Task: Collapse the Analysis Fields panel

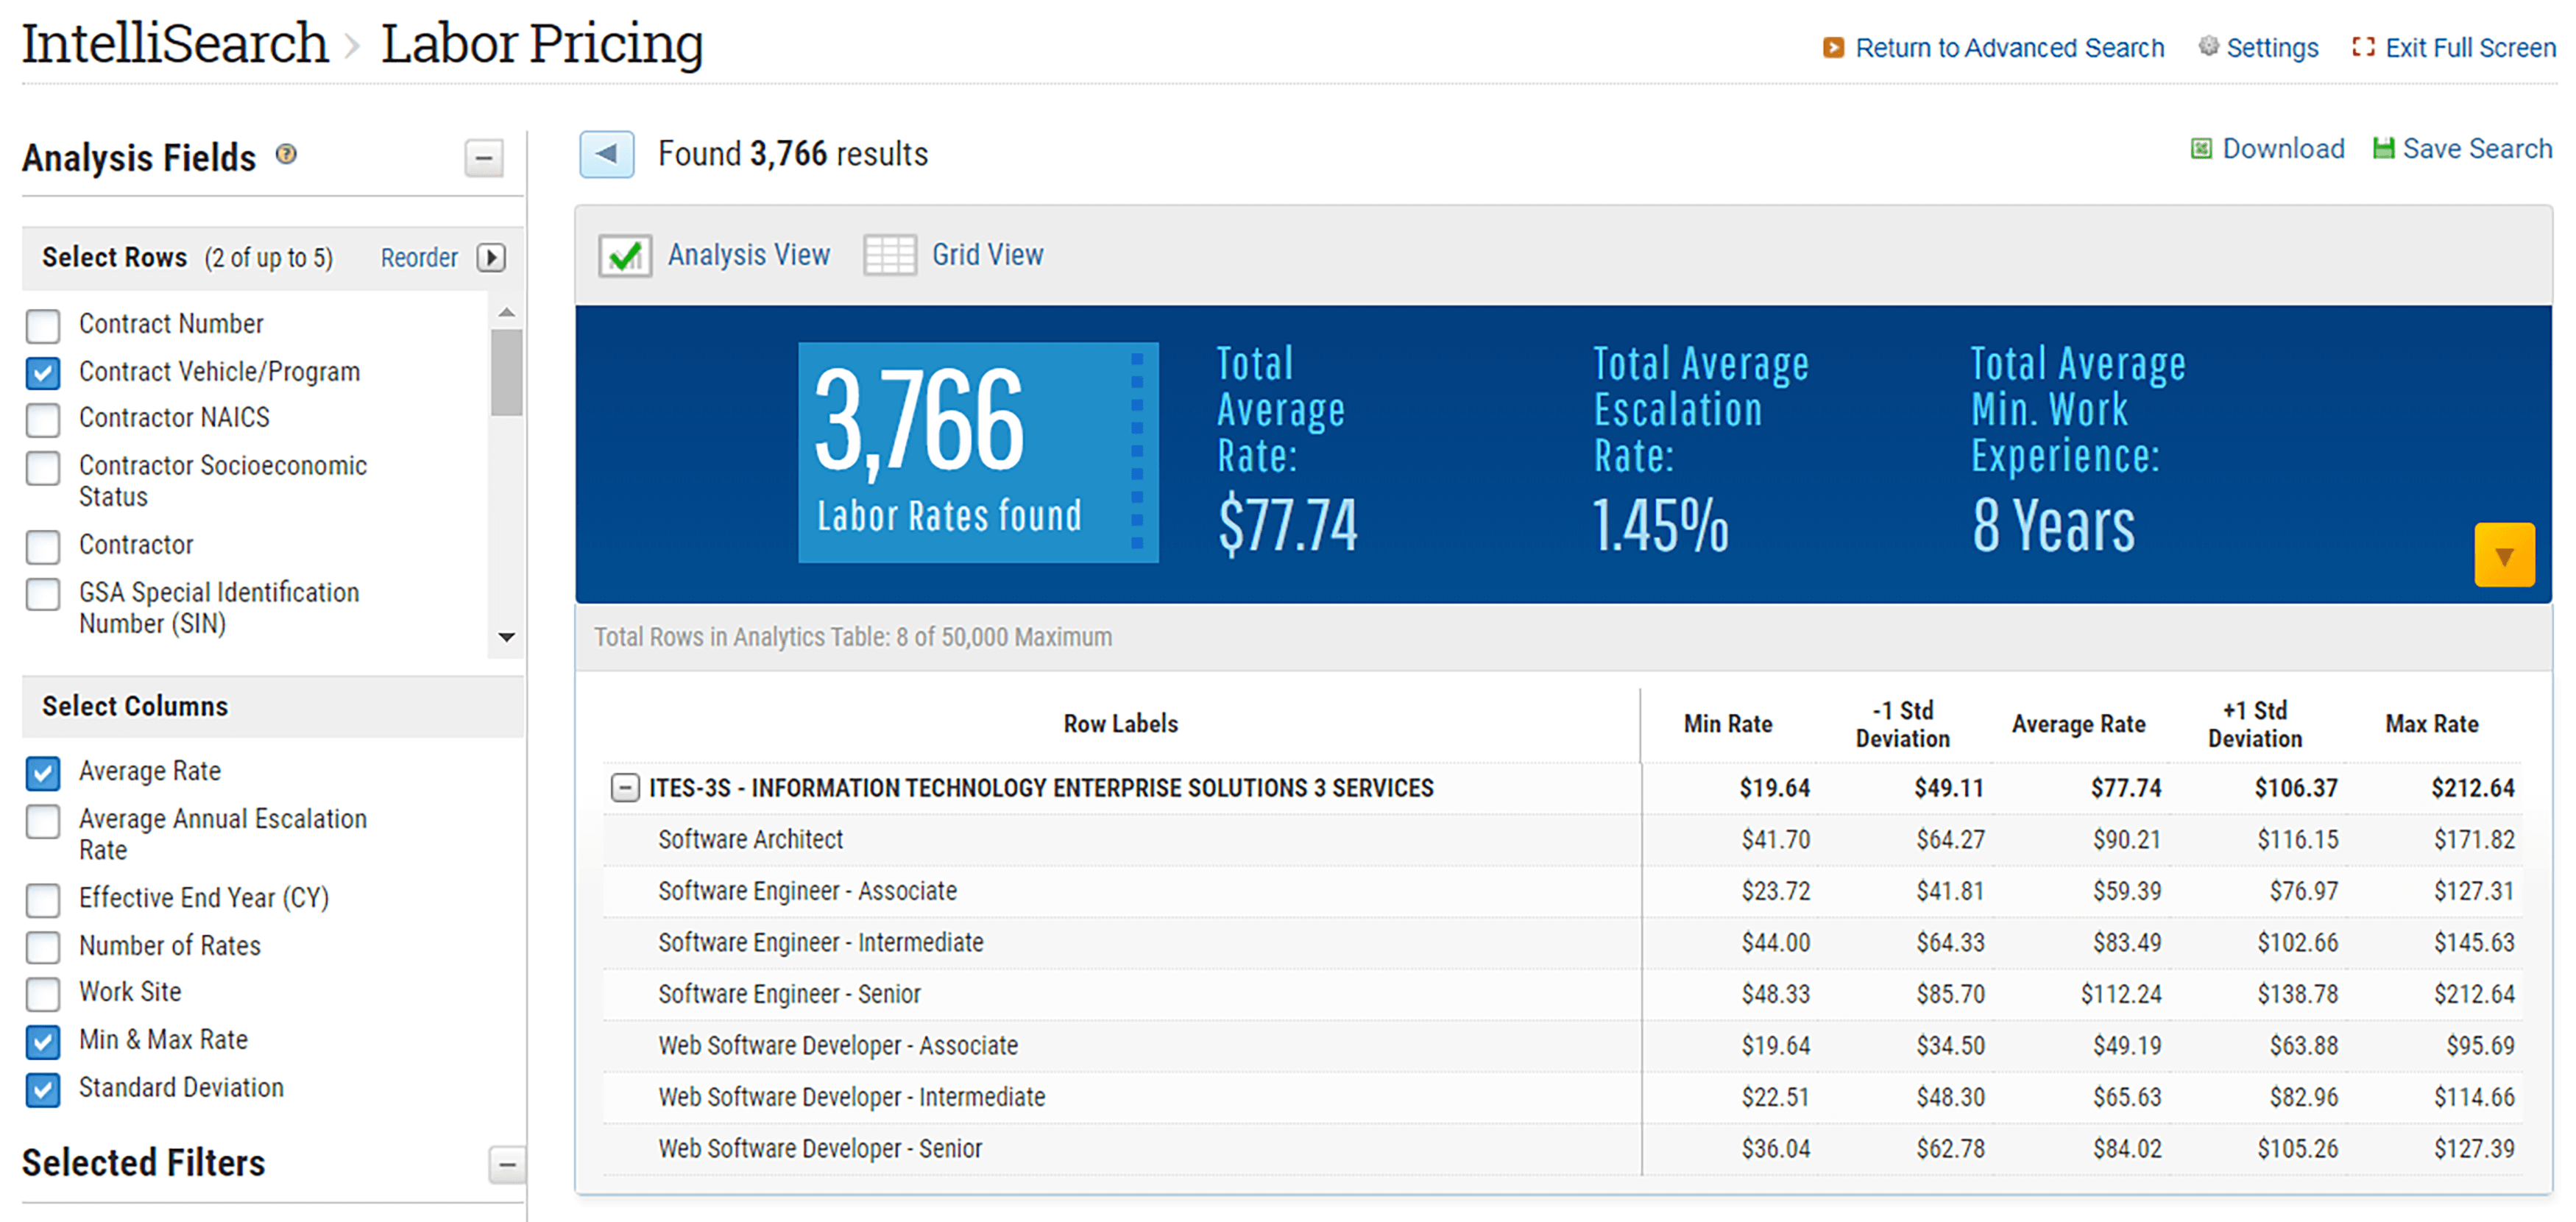Action: pyautogui.click(x=484, y=158)
